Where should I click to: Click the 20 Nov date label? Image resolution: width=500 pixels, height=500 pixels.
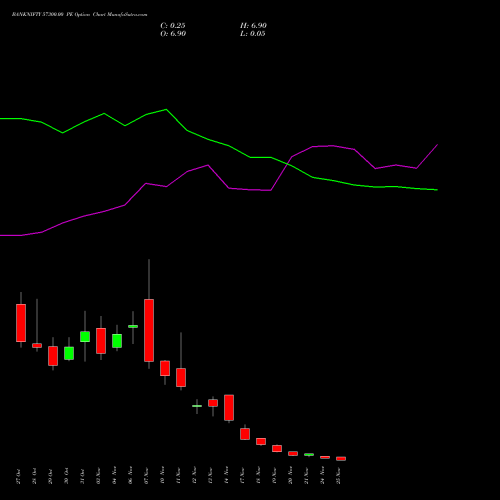(x=290, y=476)
